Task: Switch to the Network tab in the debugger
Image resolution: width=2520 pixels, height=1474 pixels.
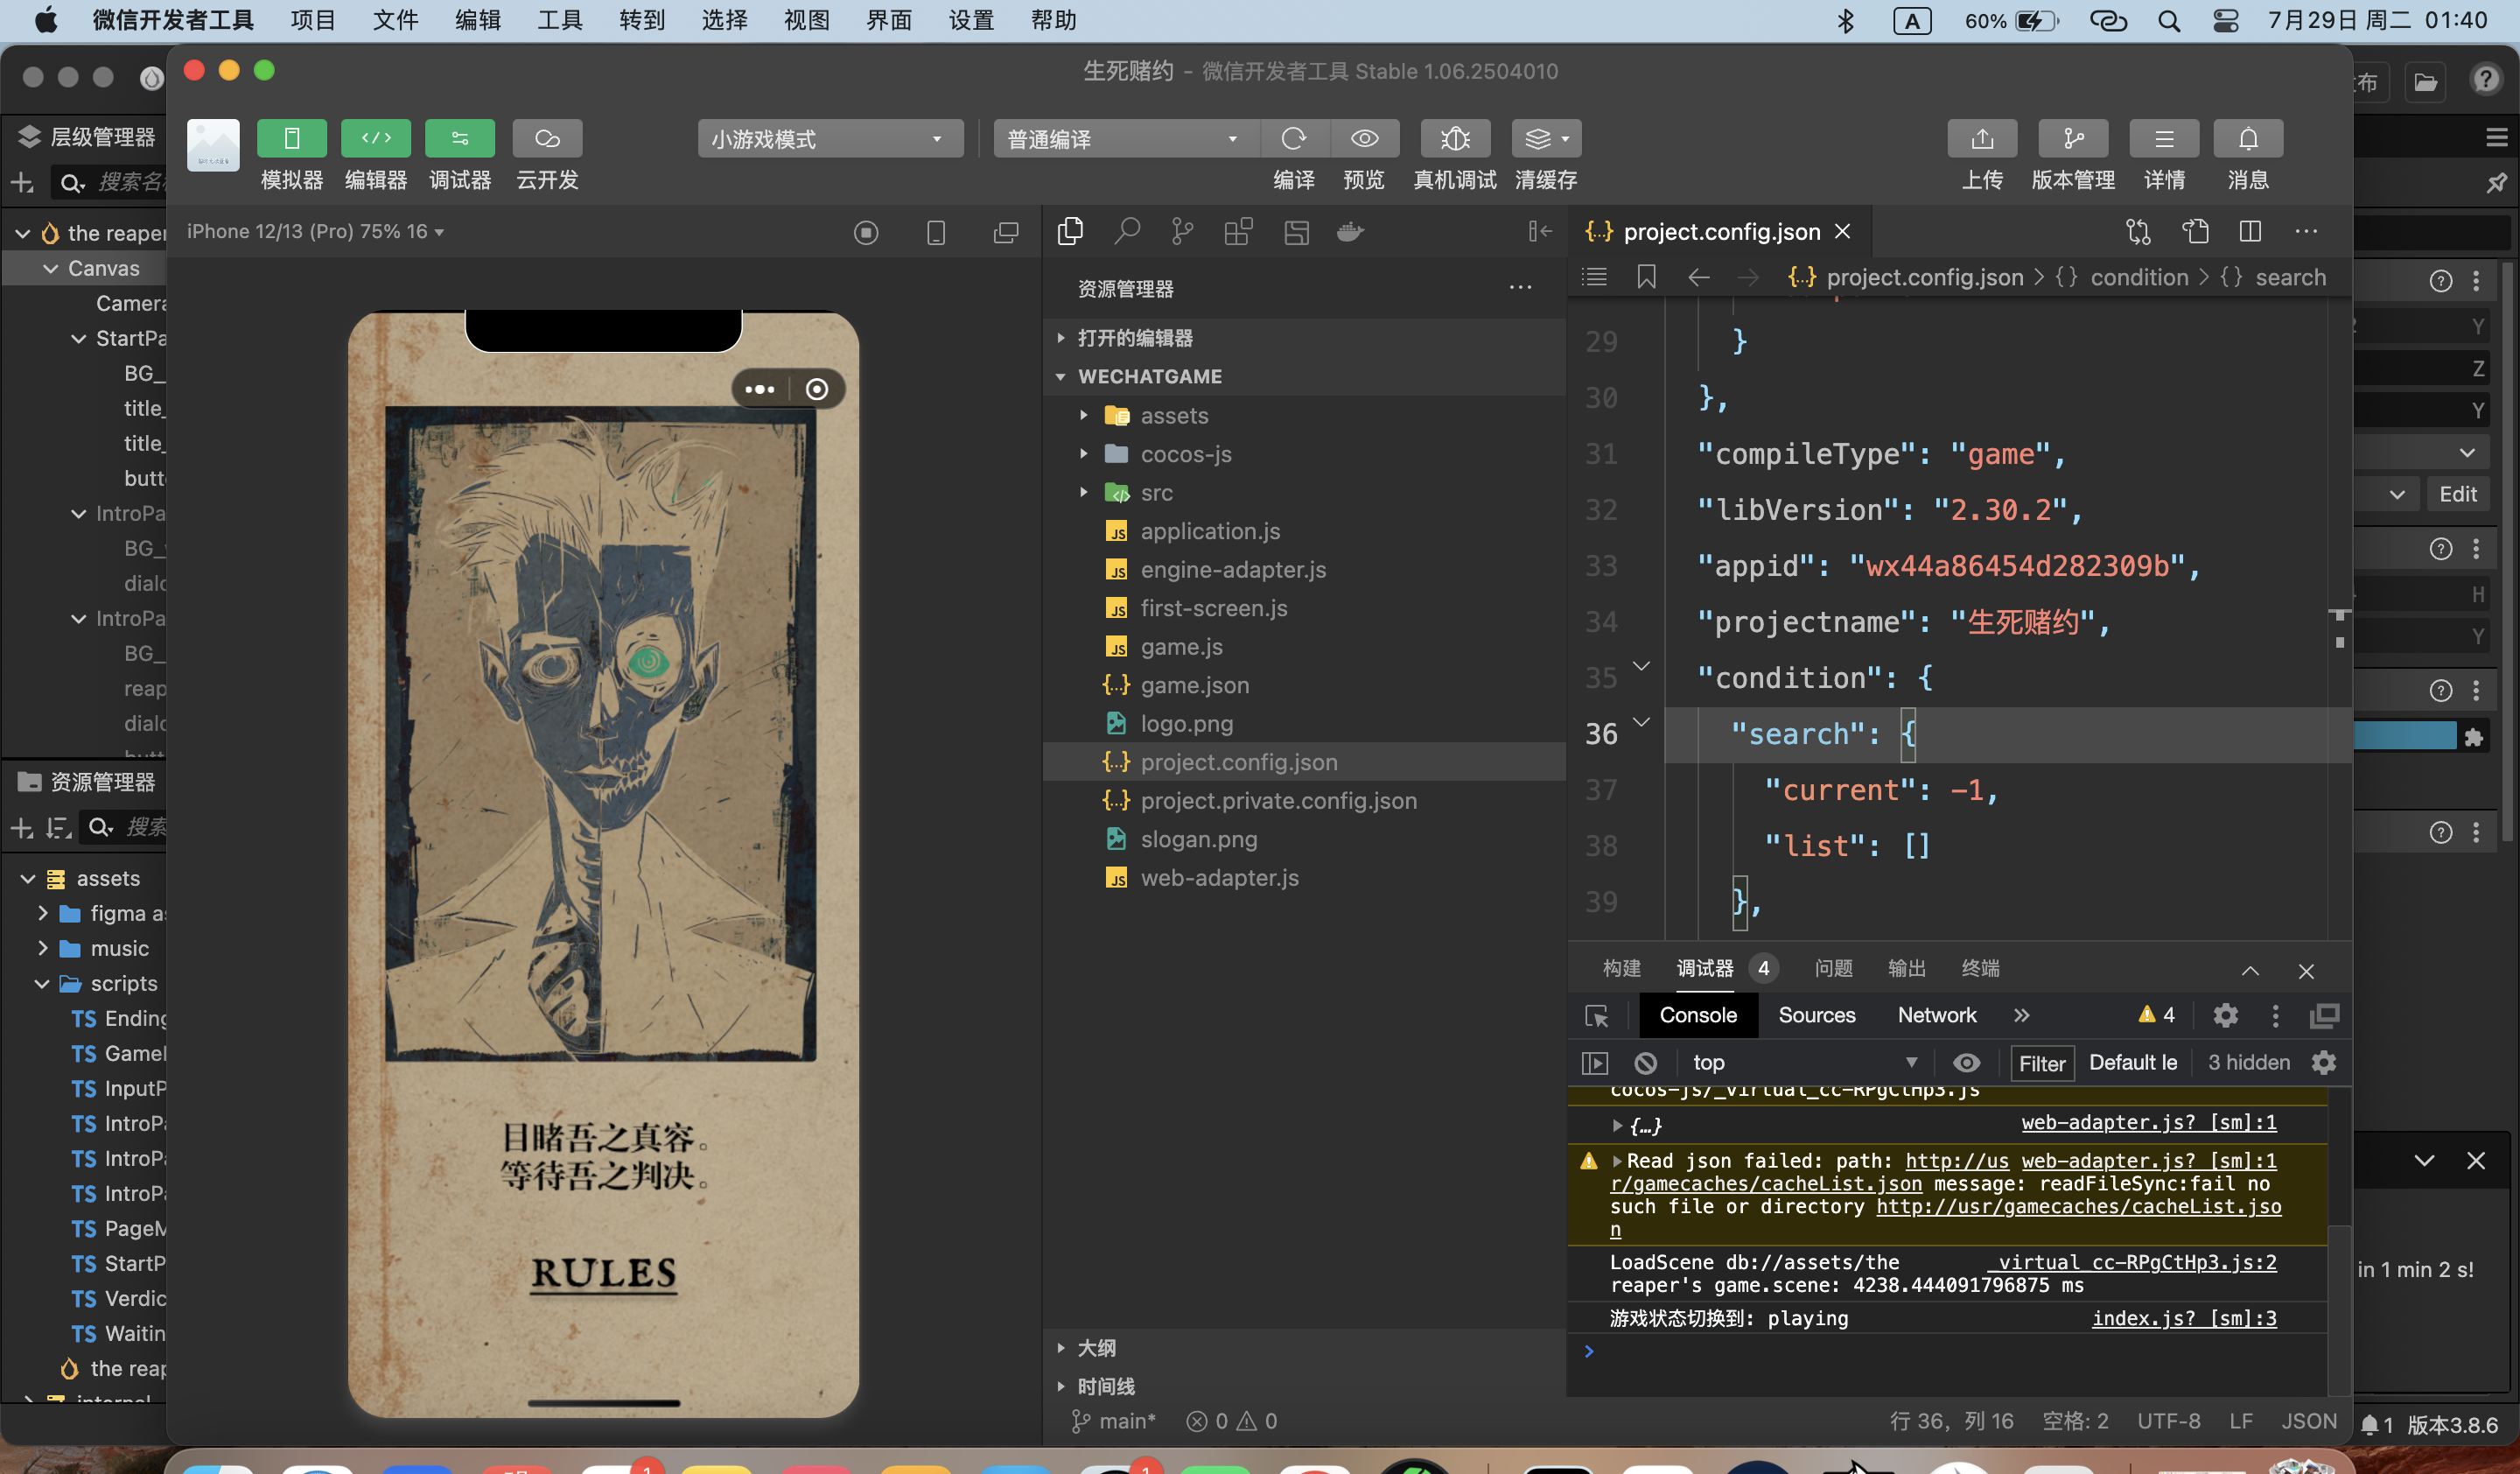Action: pyautogui.click(x=1936, y=1015)
